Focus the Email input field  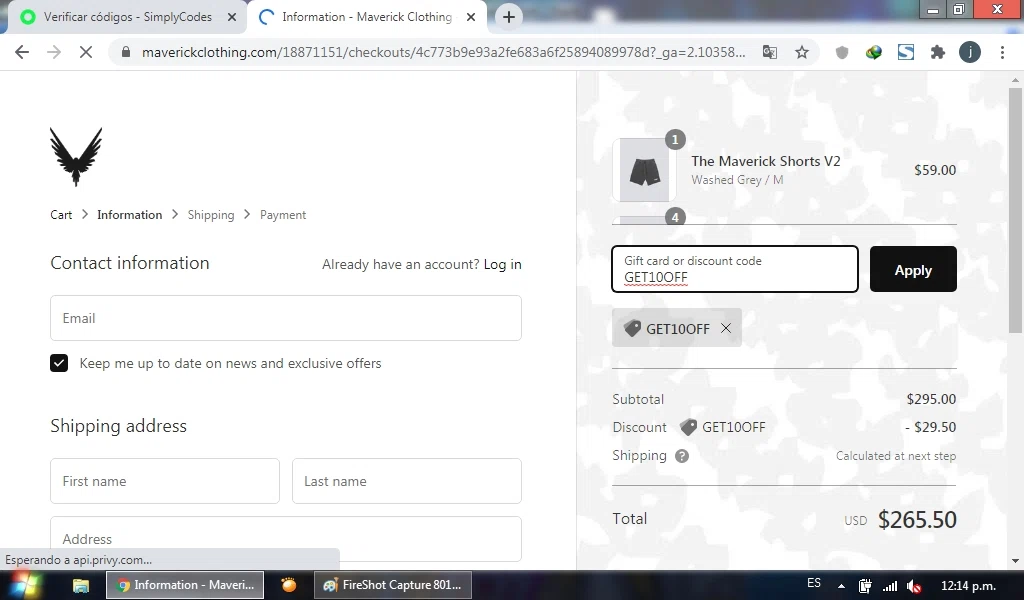(286, 318)
